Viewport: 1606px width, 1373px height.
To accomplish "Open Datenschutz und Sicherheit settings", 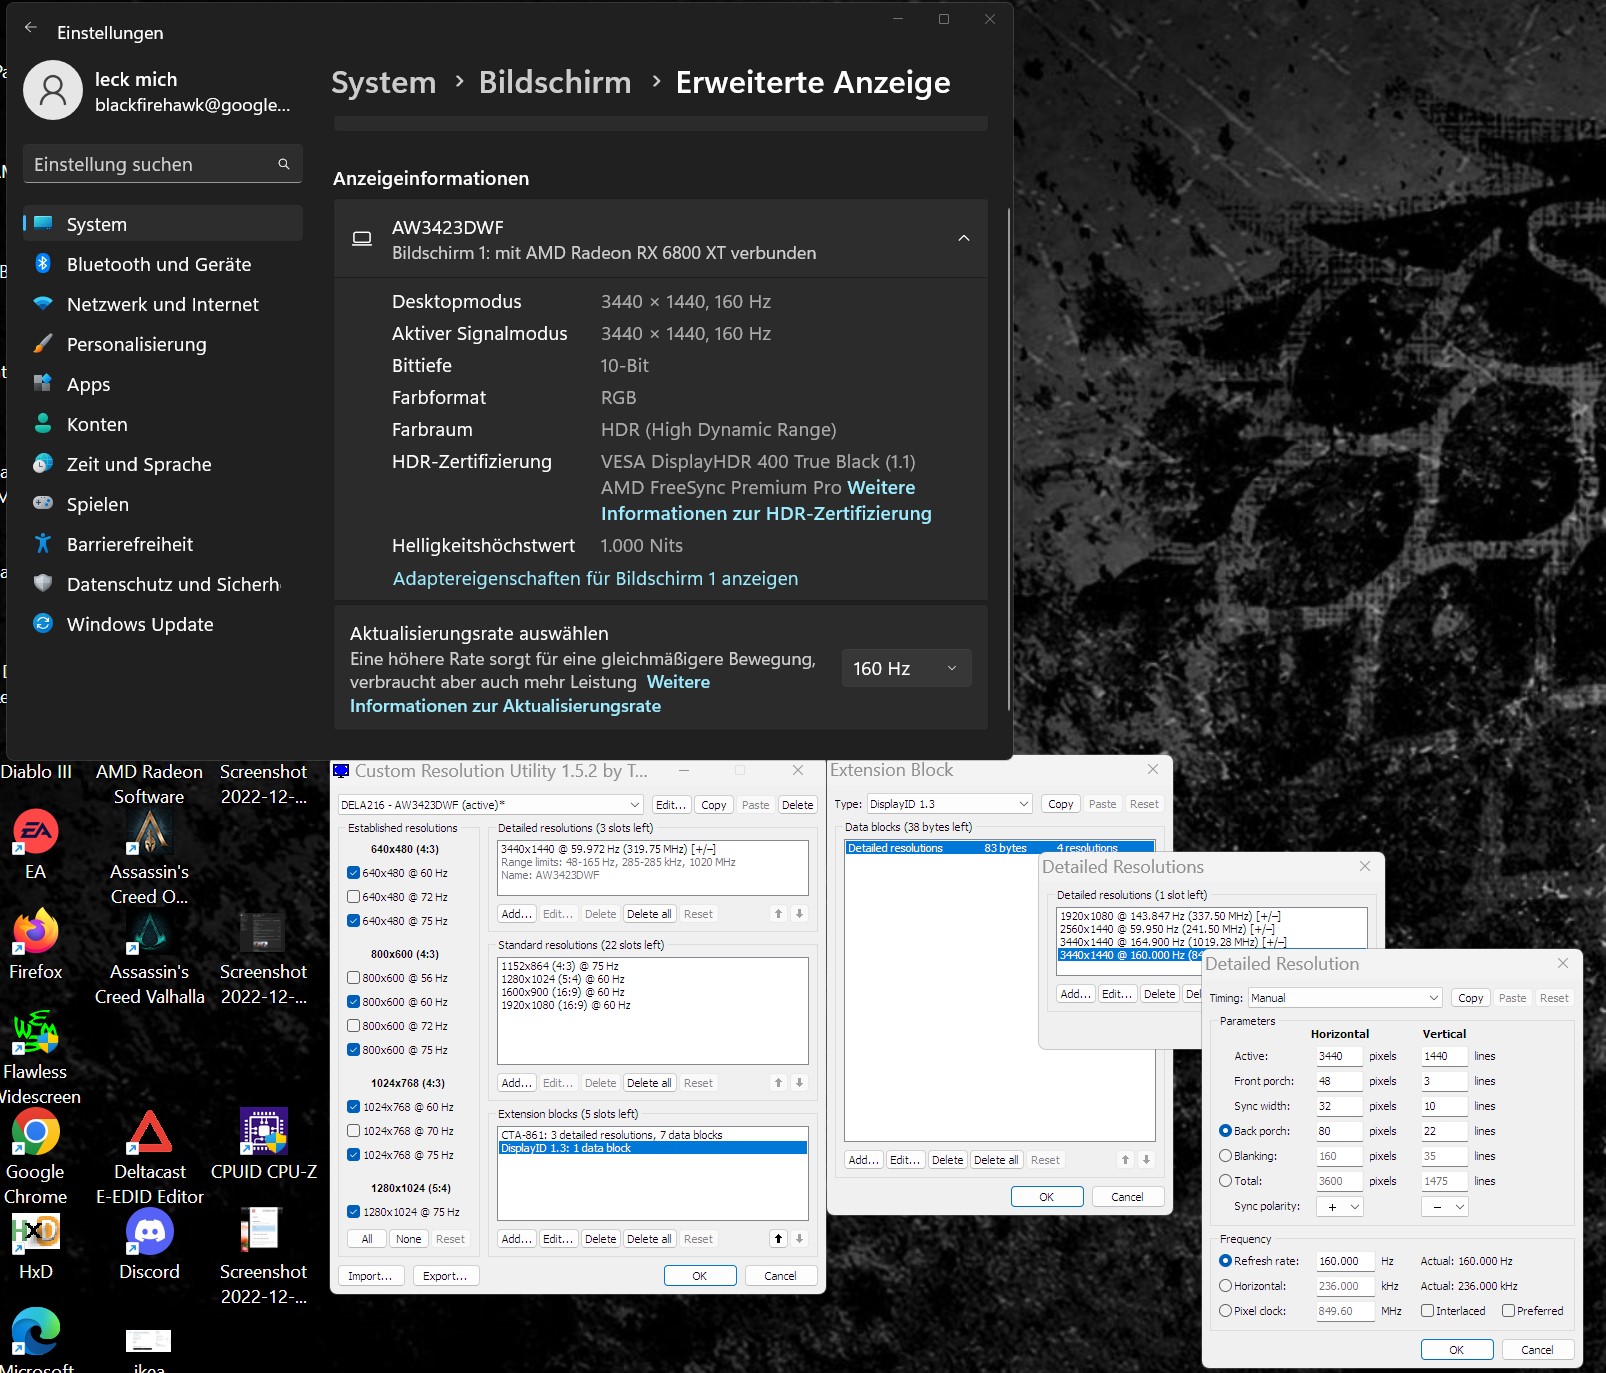I will click(x=163, y=584).
